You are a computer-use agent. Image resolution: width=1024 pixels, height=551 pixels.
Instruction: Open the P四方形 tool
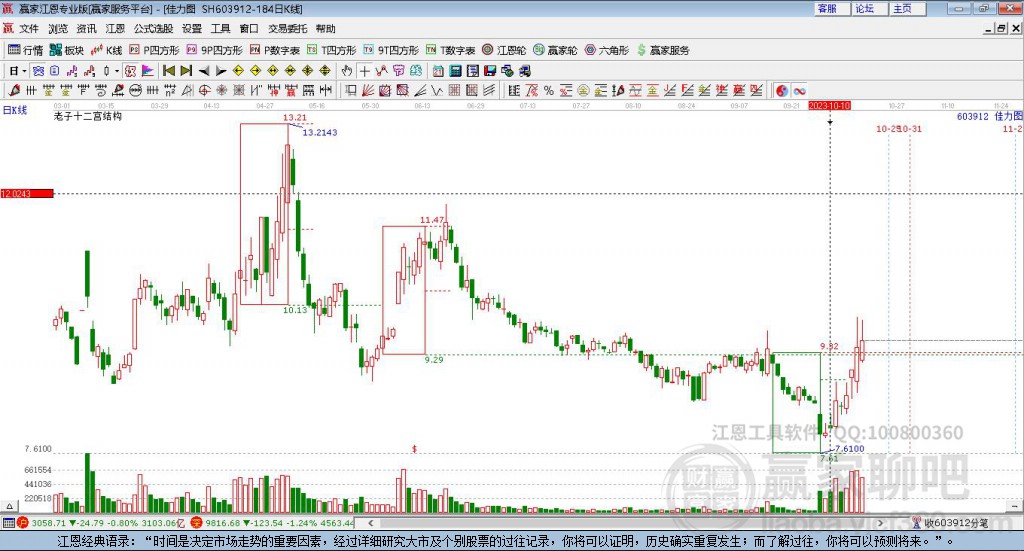click(154, 50)
